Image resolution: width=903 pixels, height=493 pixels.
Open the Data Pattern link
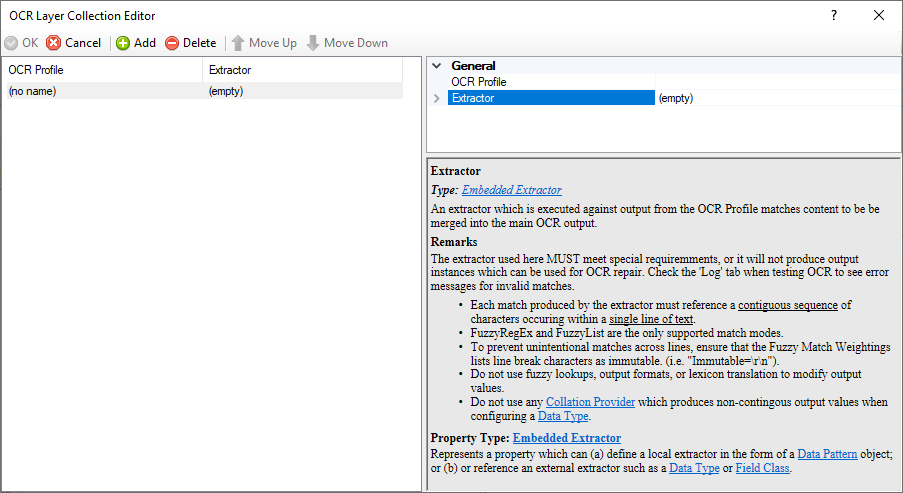[x=828, y=454]
